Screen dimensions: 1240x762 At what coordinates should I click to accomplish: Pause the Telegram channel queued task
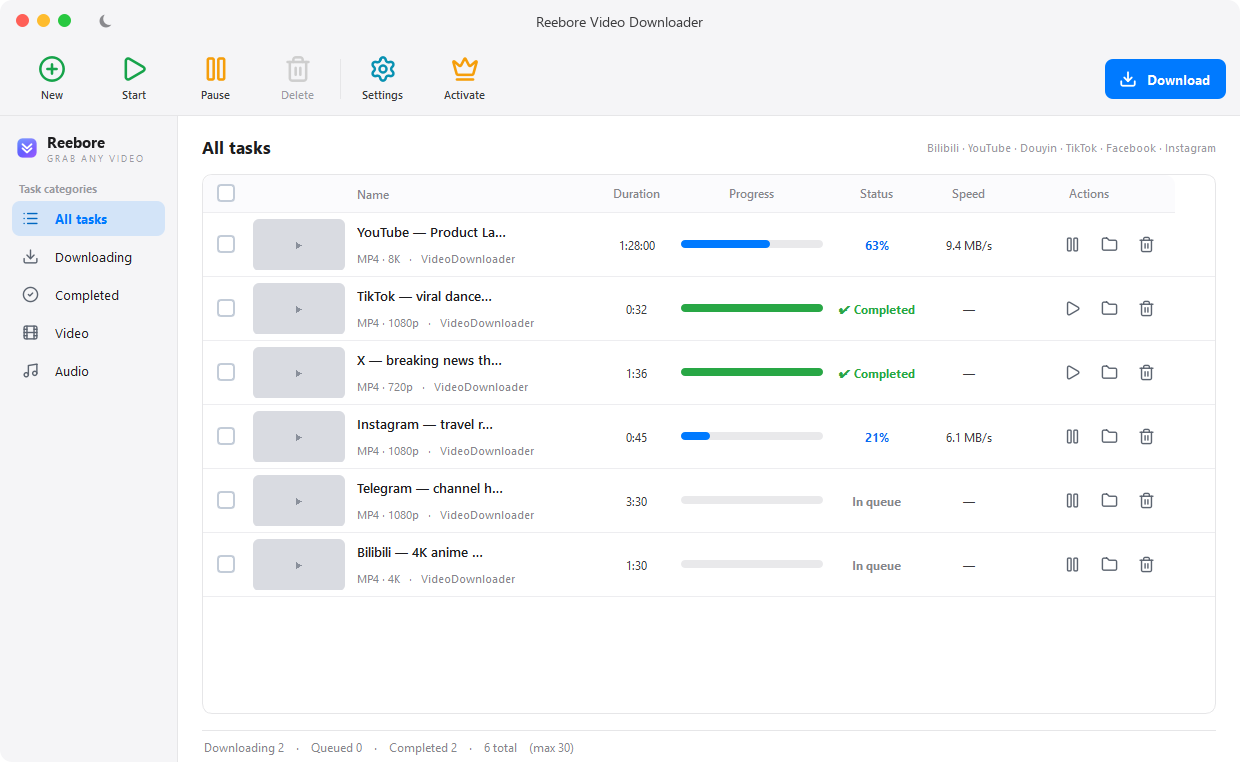[x=1073, y=501]
